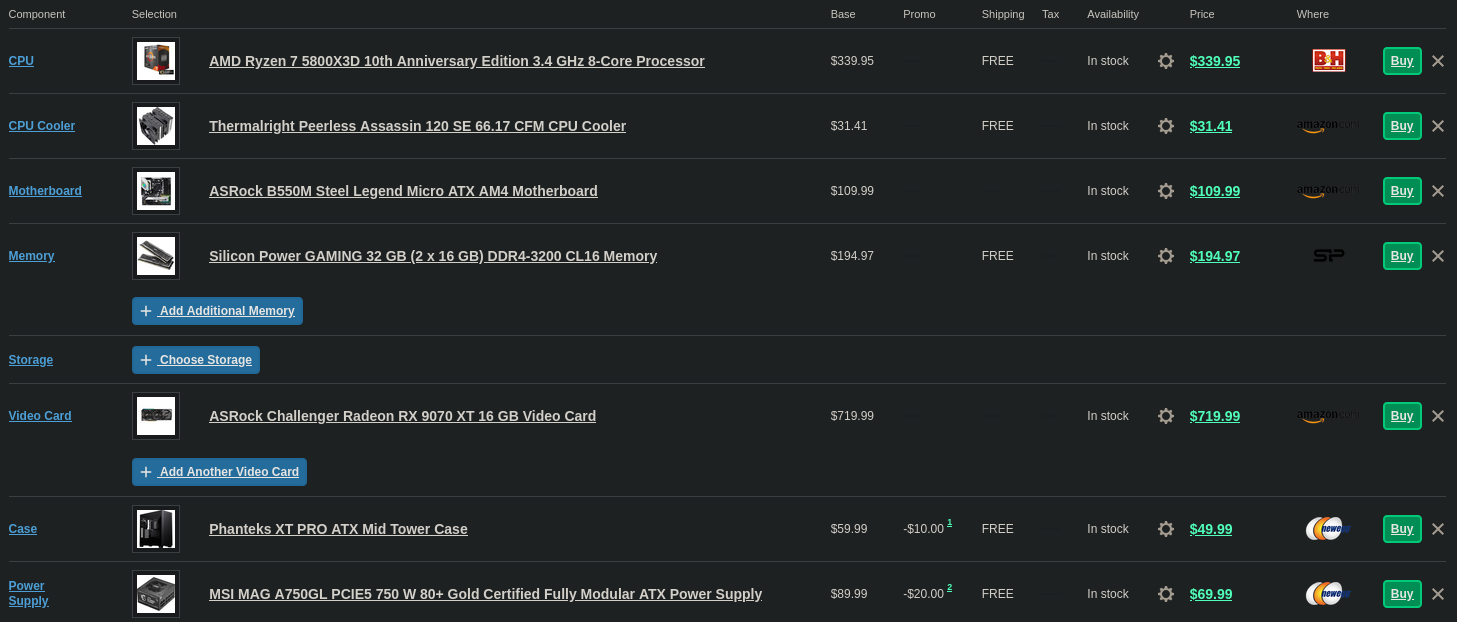Click the $69.99 power supply price link

[x=1211, y=594]
